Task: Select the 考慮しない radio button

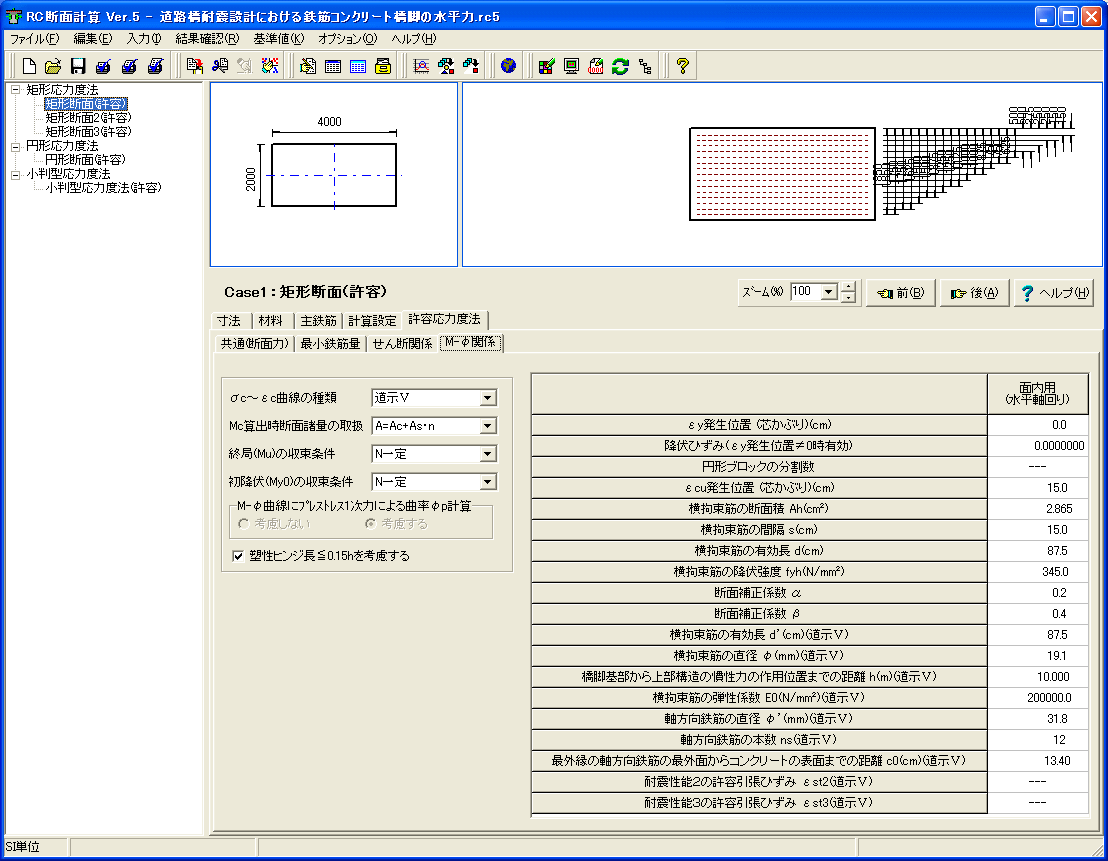Action: tap(243, 524)
